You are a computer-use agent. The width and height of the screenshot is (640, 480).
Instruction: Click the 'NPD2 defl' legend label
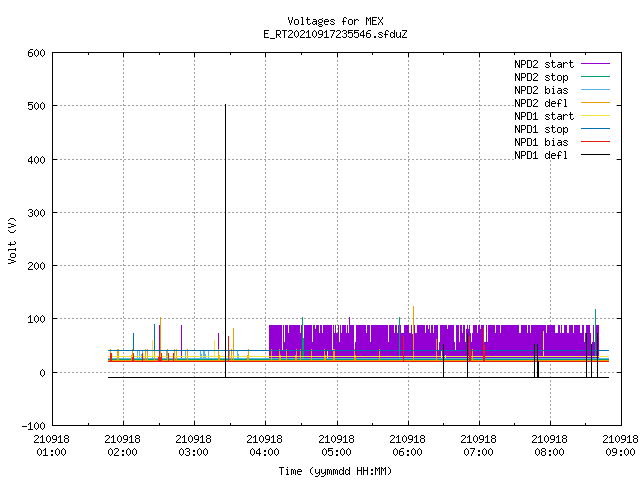click(541, 103)
